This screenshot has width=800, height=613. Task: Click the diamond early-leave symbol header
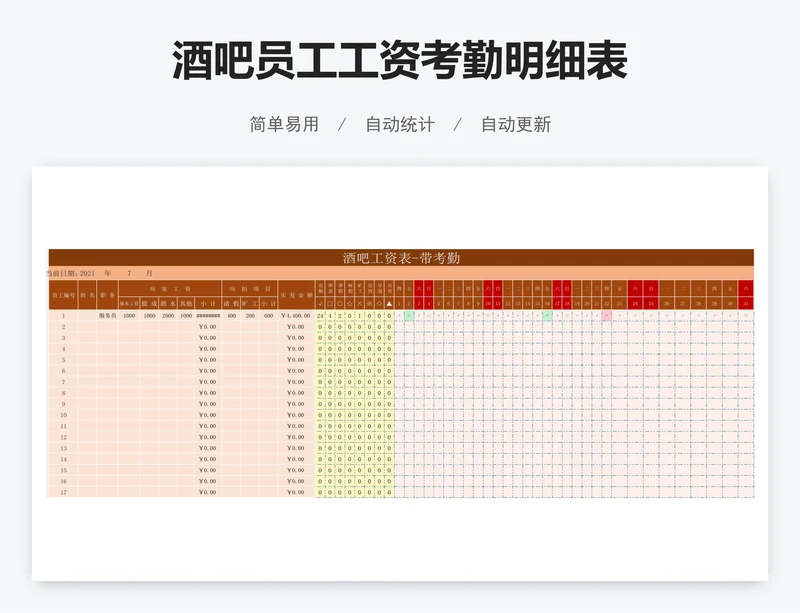(x=380, y=303)
